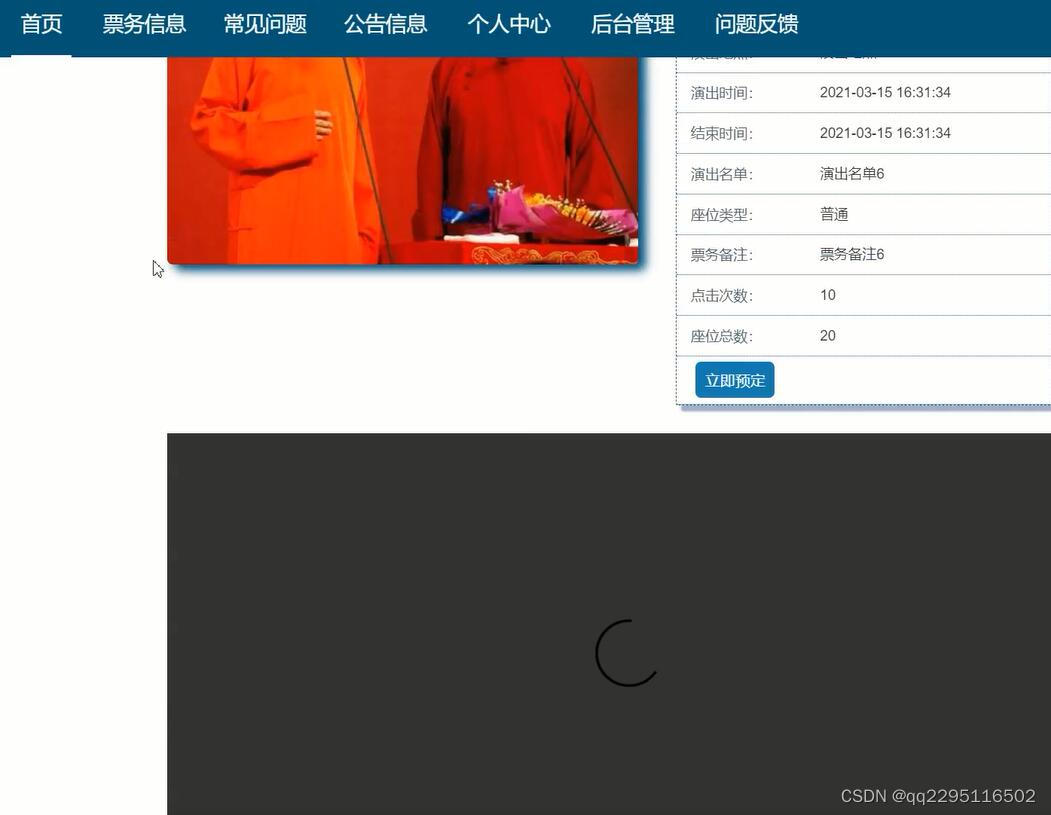
Task: Open the 问题反馈 feedback page
Action: pos(755,22)
